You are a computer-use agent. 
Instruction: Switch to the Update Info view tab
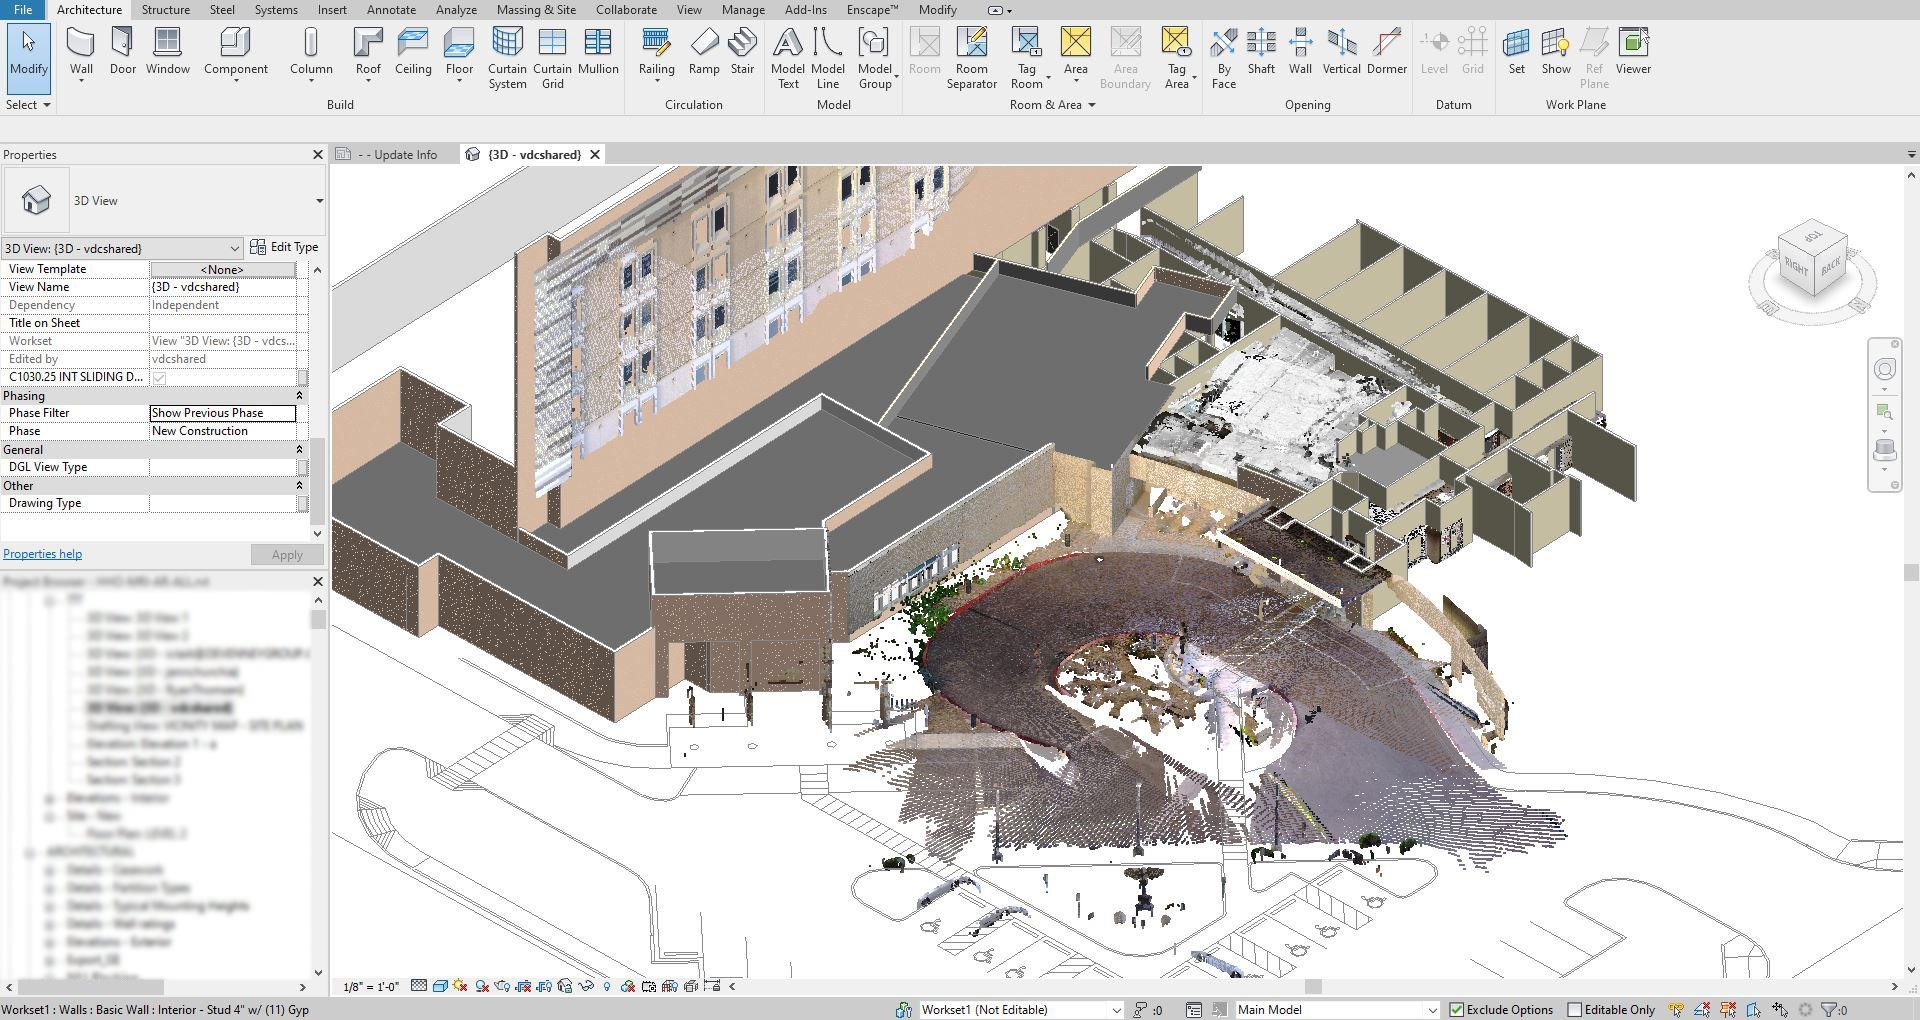(398, 155)
